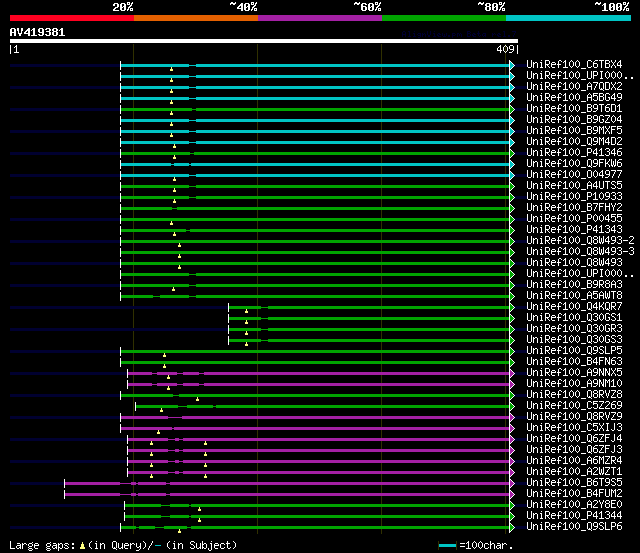The height and width of the screenshot is (553, 640).
Task: Click UniRef100_Q6ZFJ3 label
Action: 574,450
